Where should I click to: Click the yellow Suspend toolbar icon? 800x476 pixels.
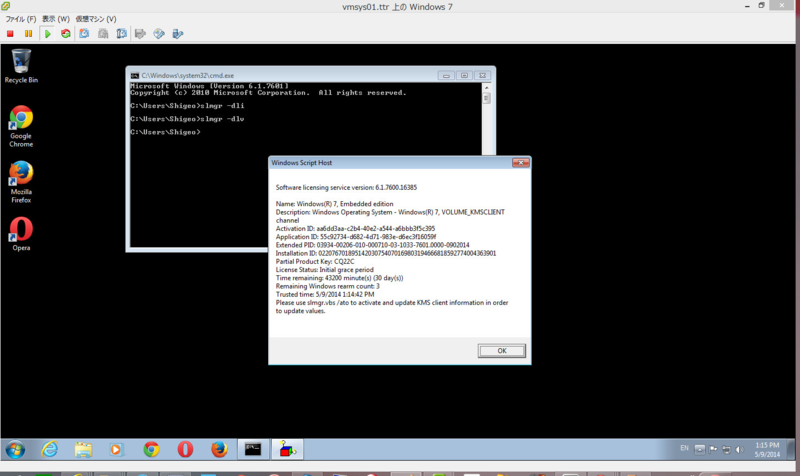tap(29, 34)
